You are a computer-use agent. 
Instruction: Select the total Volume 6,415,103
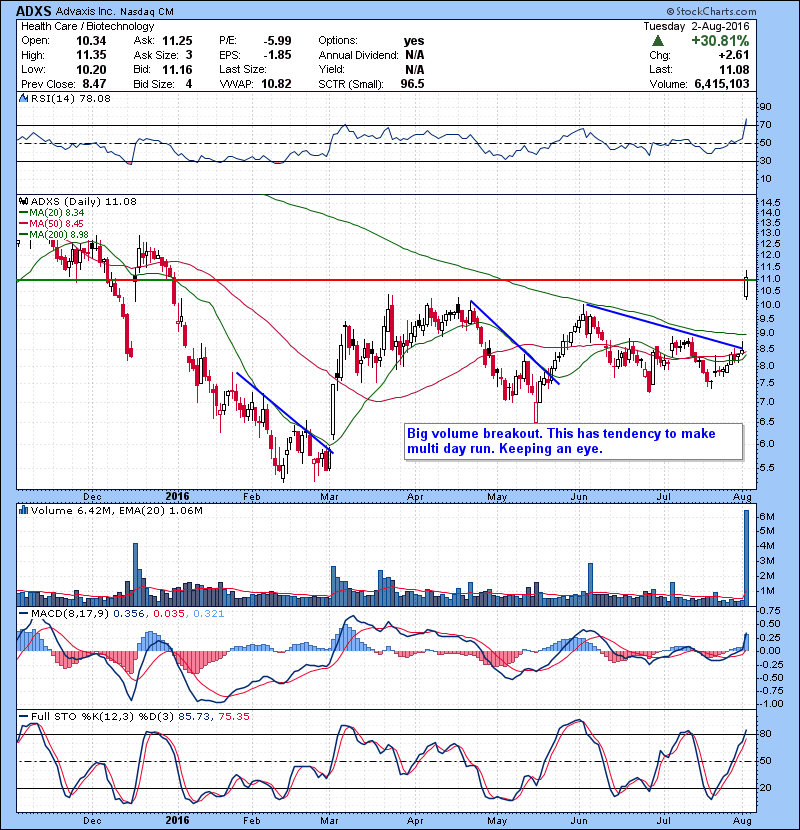(x=722, y=84)
